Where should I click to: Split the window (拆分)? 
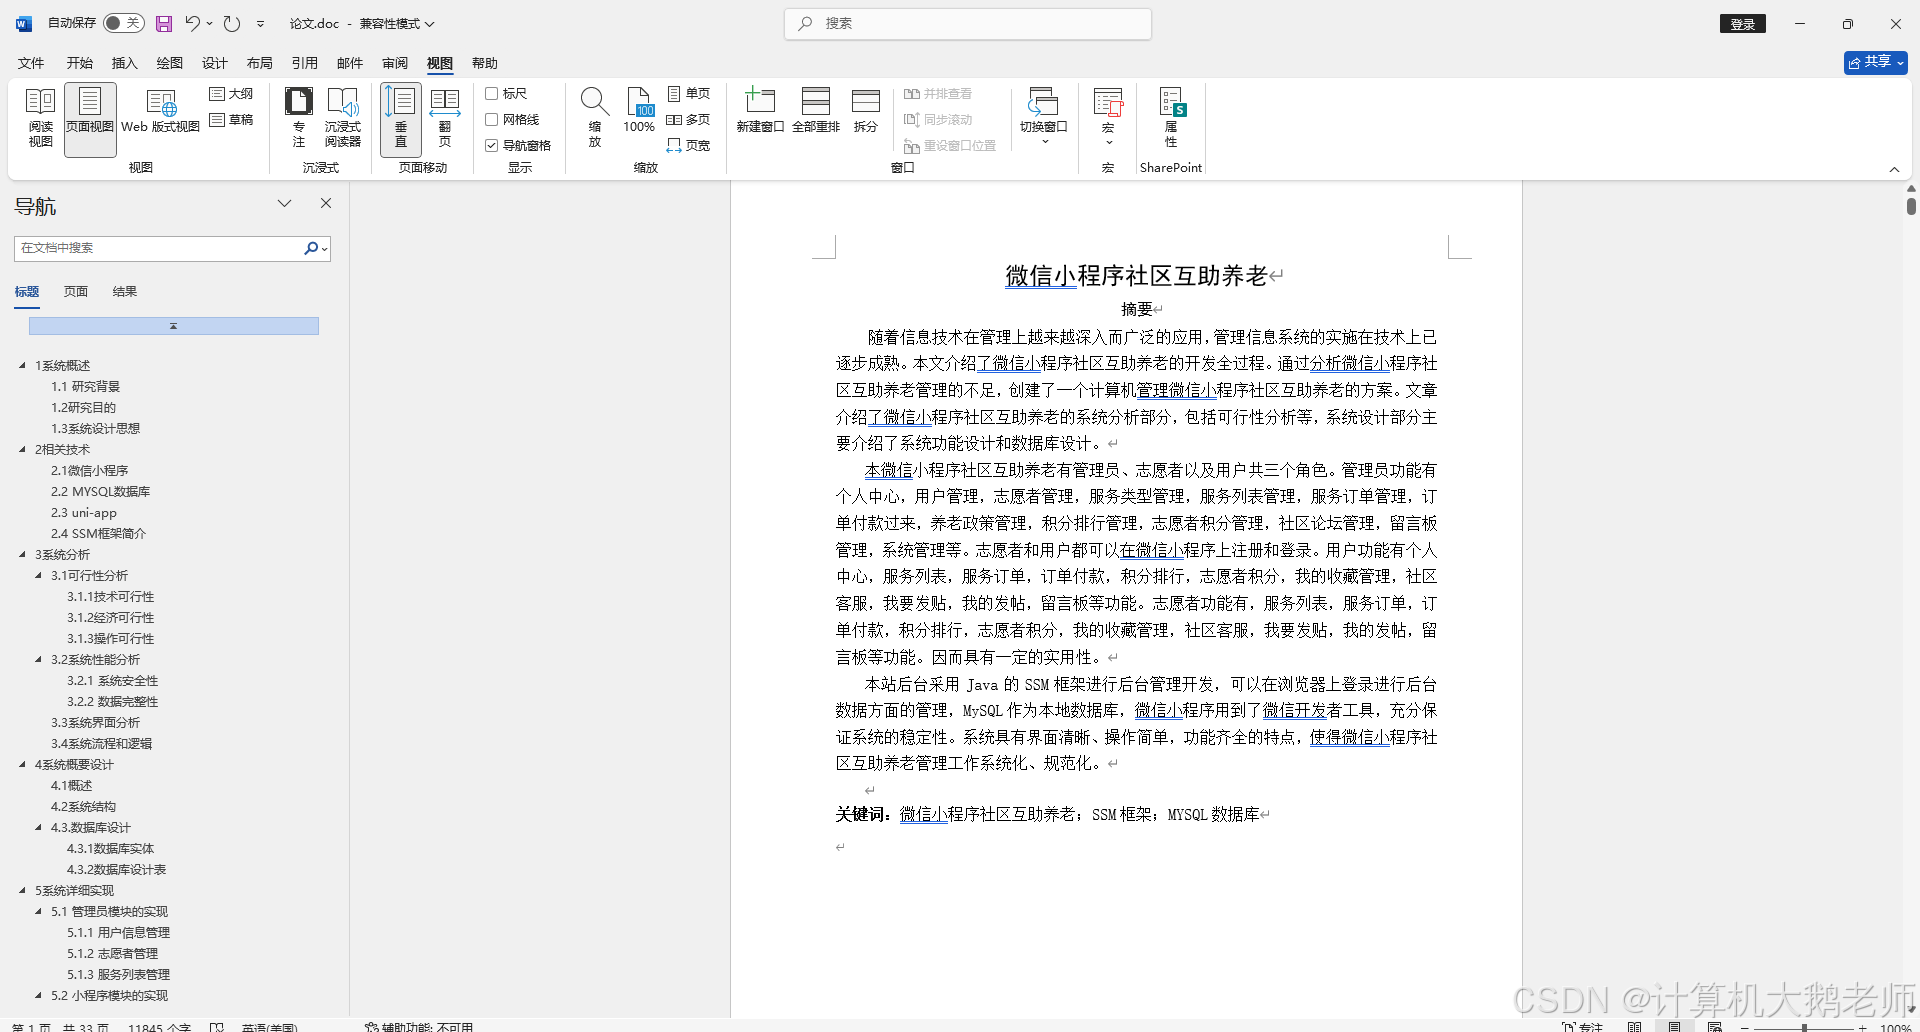pyautogui.click(x=866, y=110)
